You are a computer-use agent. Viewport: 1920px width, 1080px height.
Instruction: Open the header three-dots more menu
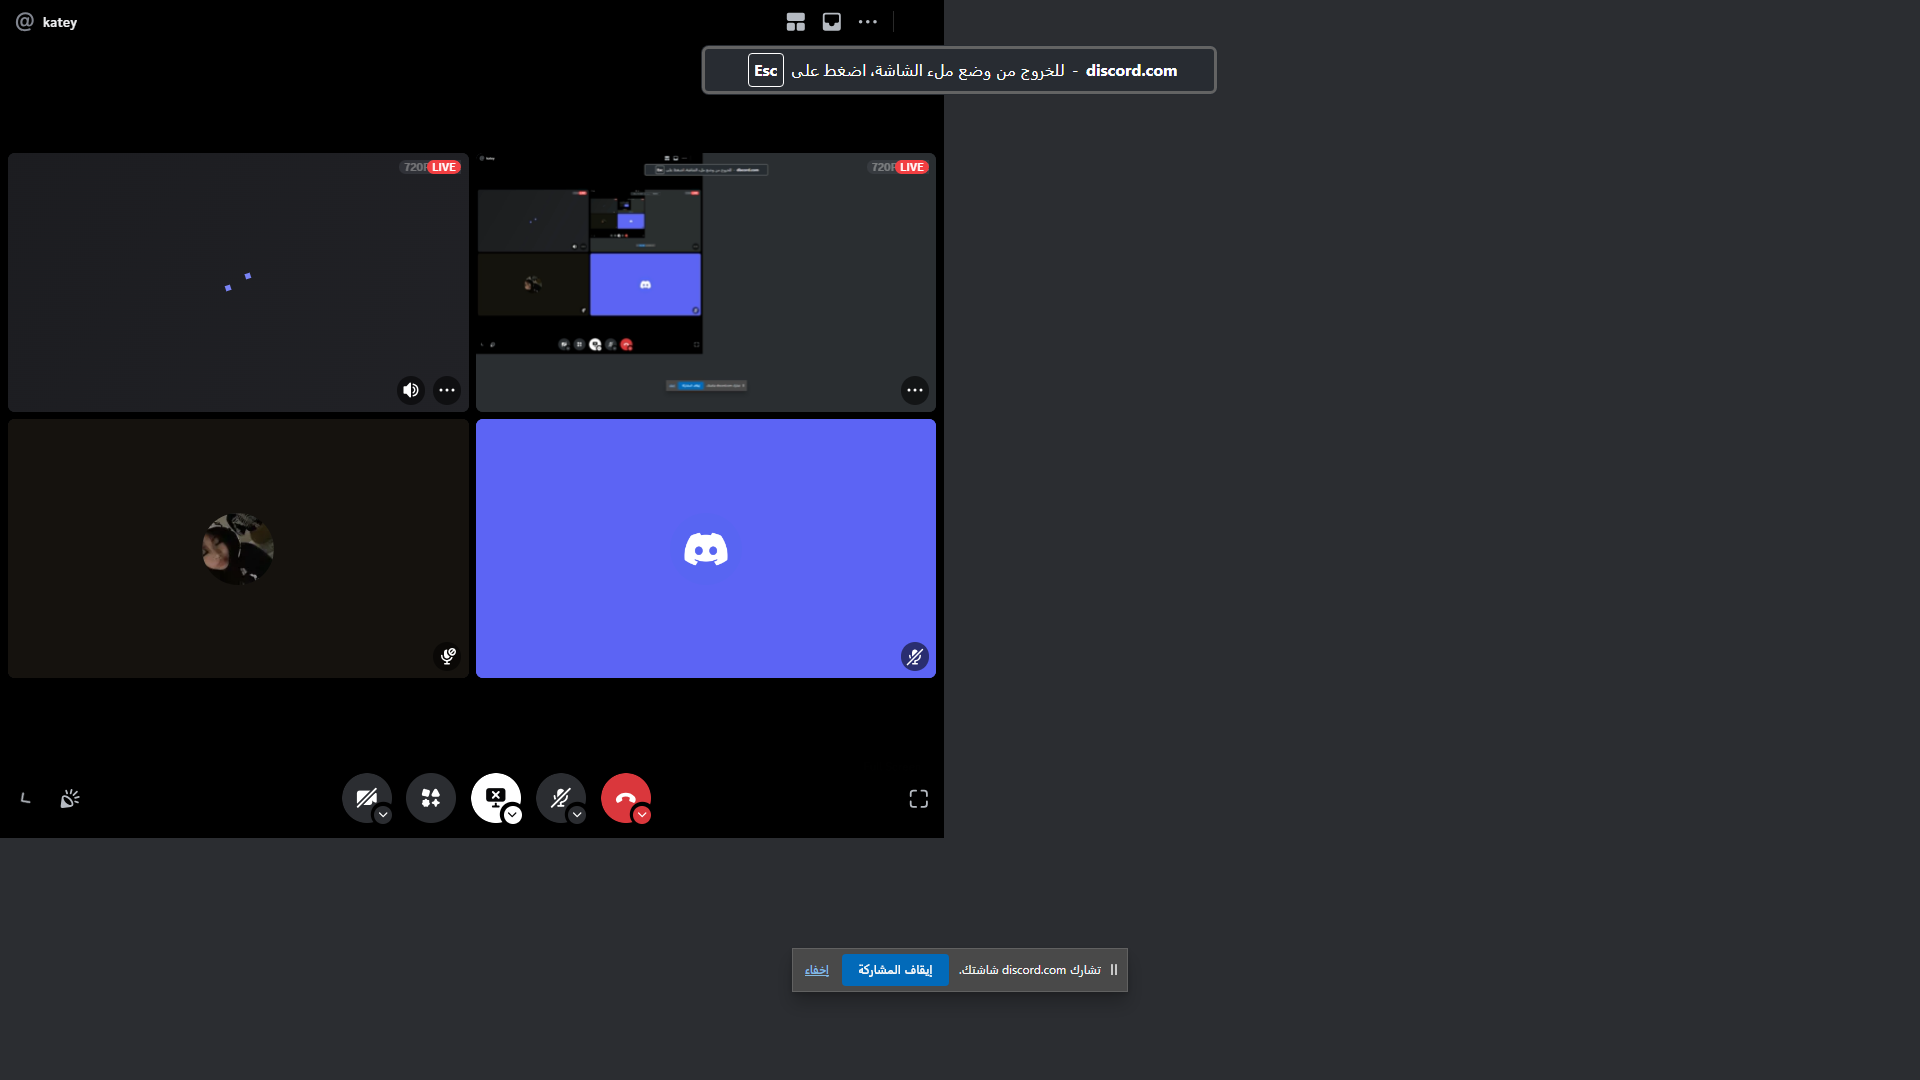868,22
